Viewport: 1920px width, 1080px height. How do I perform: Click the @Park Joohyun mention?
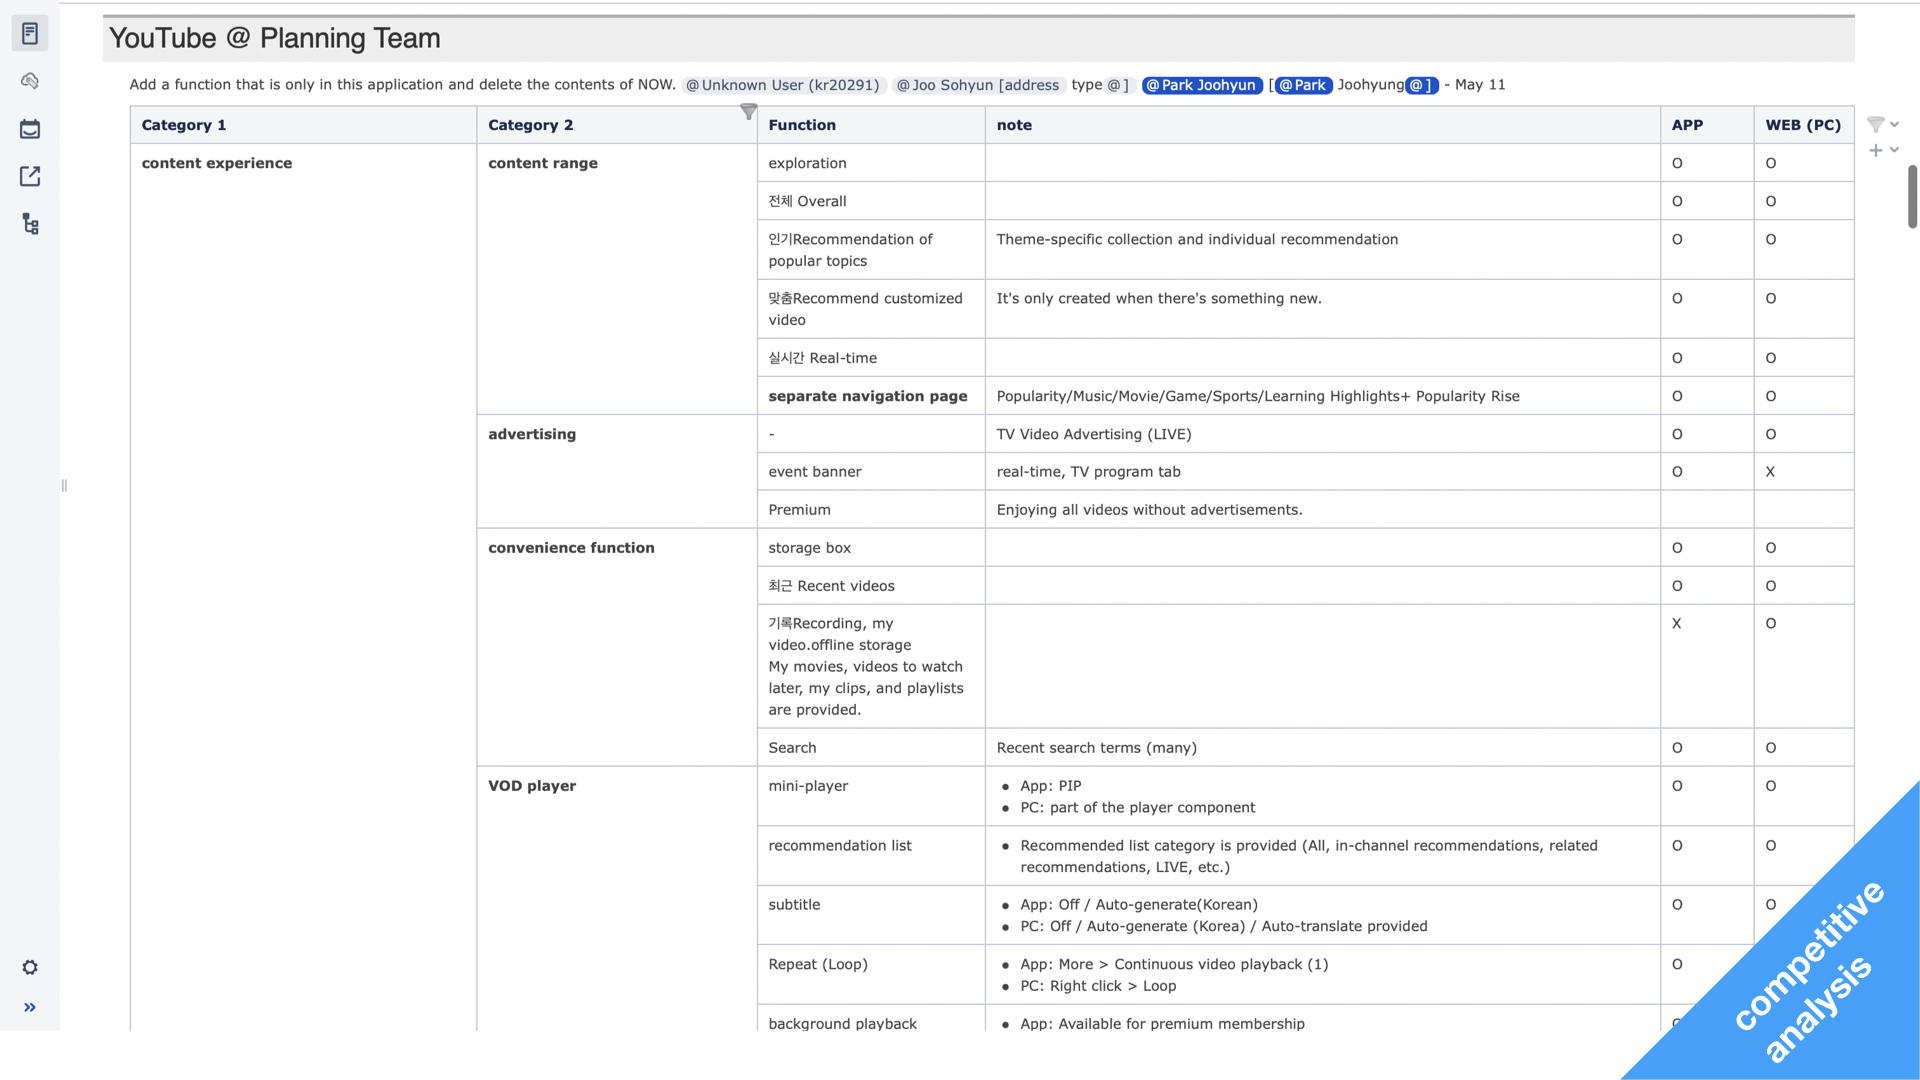click(1202, 85)
